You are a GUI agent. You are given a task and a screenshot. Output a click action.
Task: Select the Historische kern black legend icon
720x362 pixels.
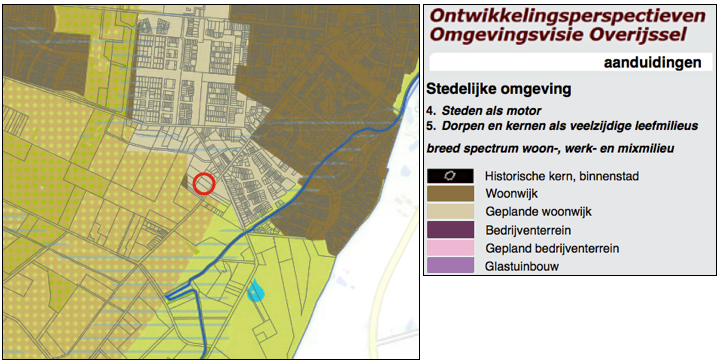pyautogui.click(x=450, y=176)
